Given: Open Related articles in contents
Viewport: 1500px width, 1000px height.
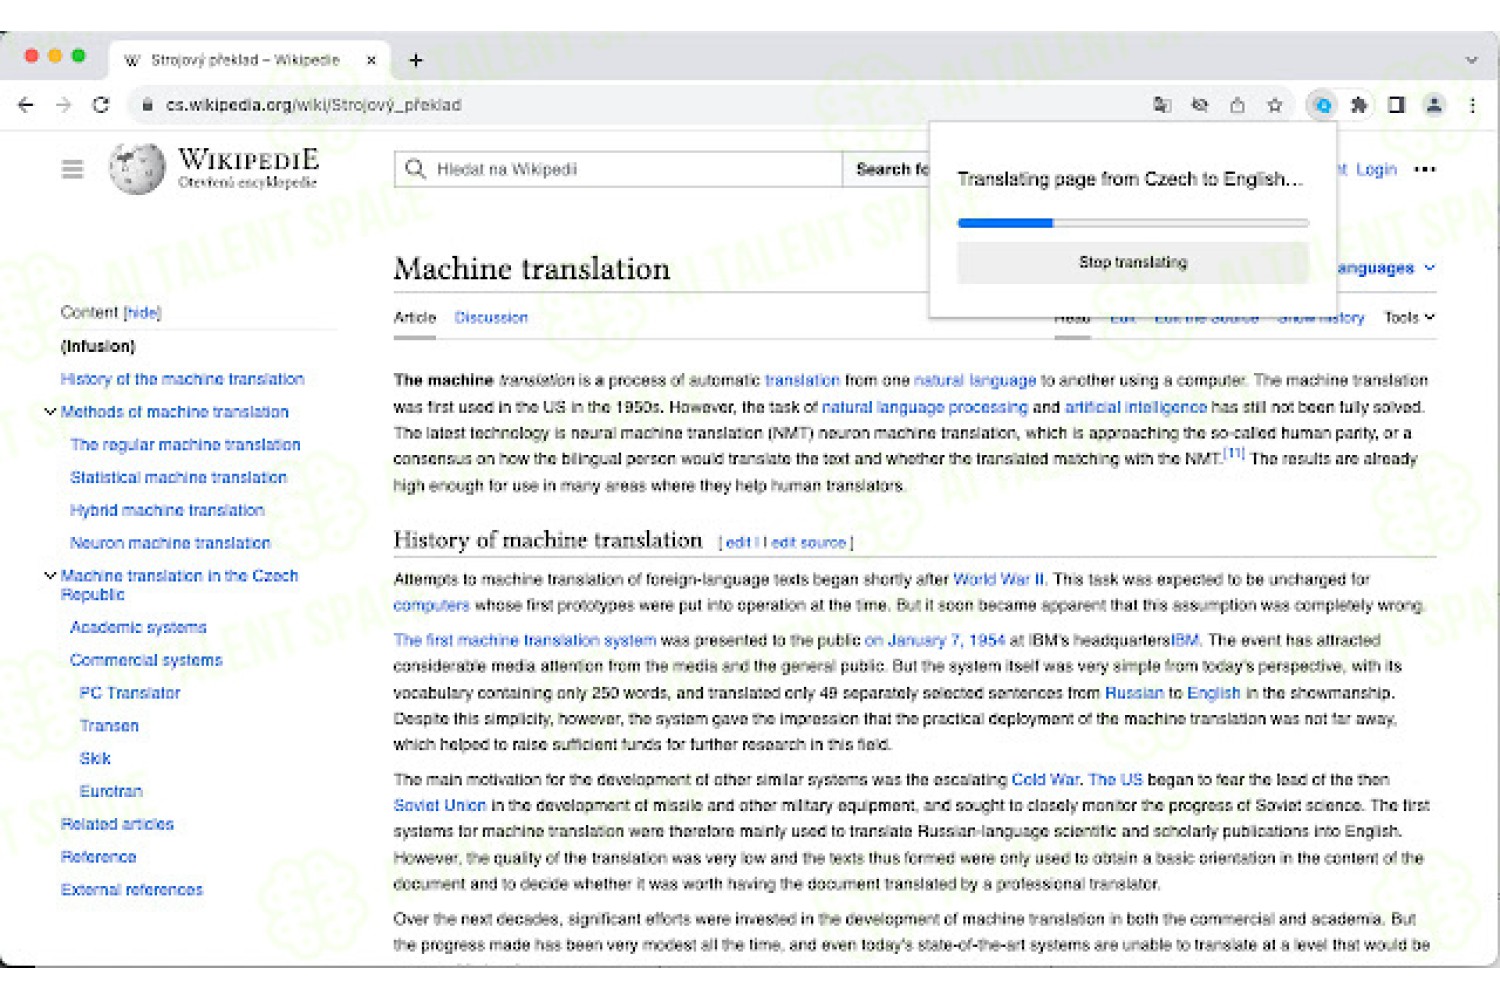Looking at the screenshot, I should click(x=117, y=824).
